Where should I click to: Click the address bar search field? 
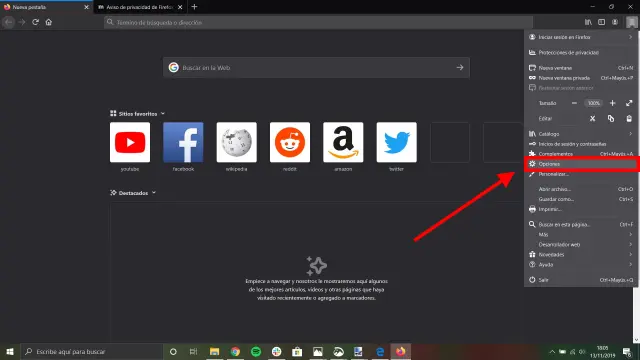318,22
